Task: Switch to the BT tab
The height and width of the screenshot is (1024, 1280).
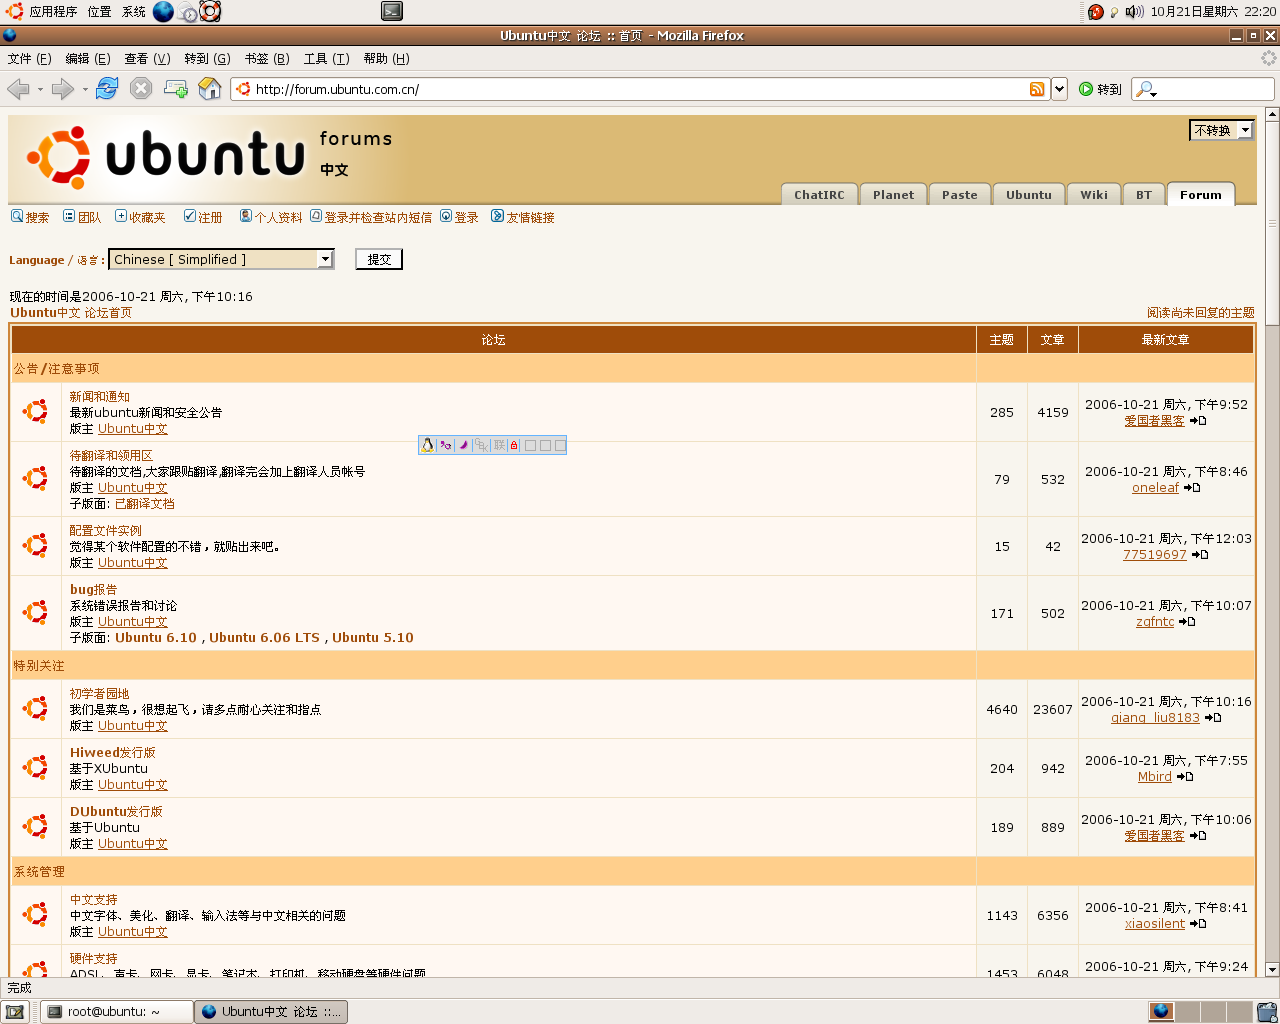Action: point(1144,195)
